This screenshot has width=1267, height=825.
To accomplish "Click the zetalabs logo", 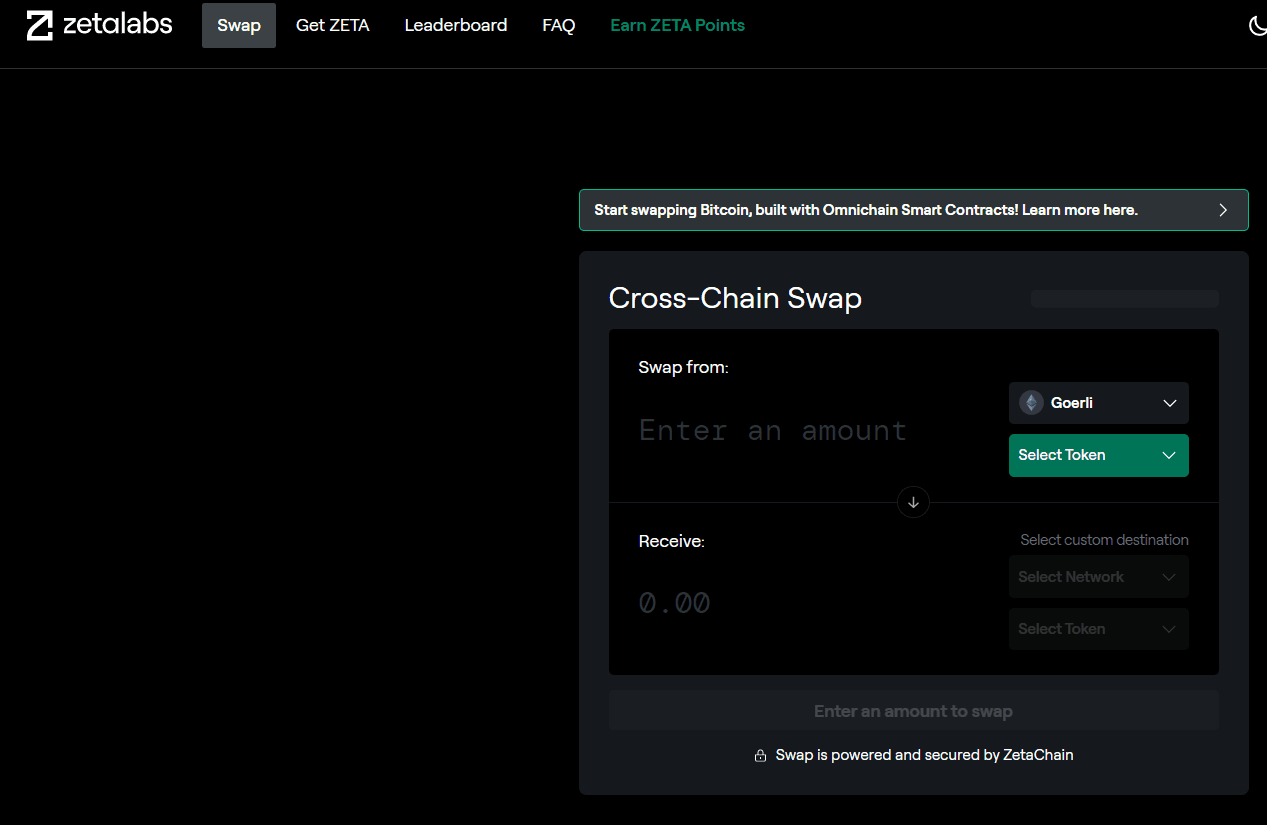I will 99,25.
